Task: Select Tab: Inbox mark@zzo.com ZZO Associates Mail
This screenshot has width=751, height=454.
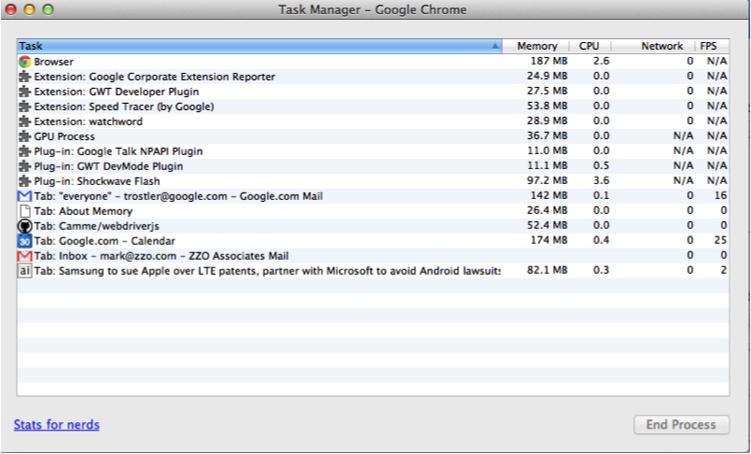Action: (373, 256)
